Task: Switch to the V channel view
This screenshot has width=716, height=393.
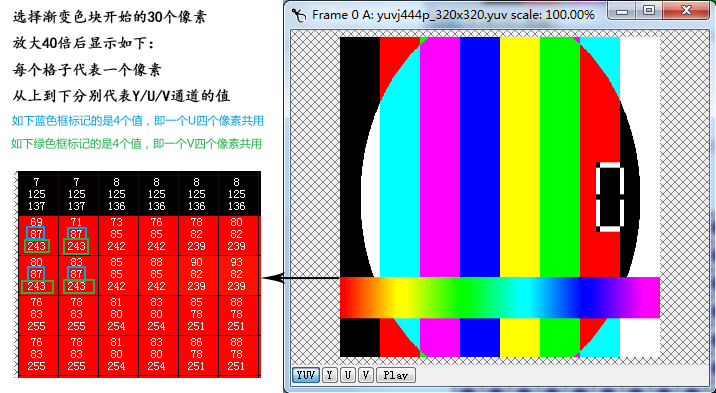Action: [x=365, y=375]
